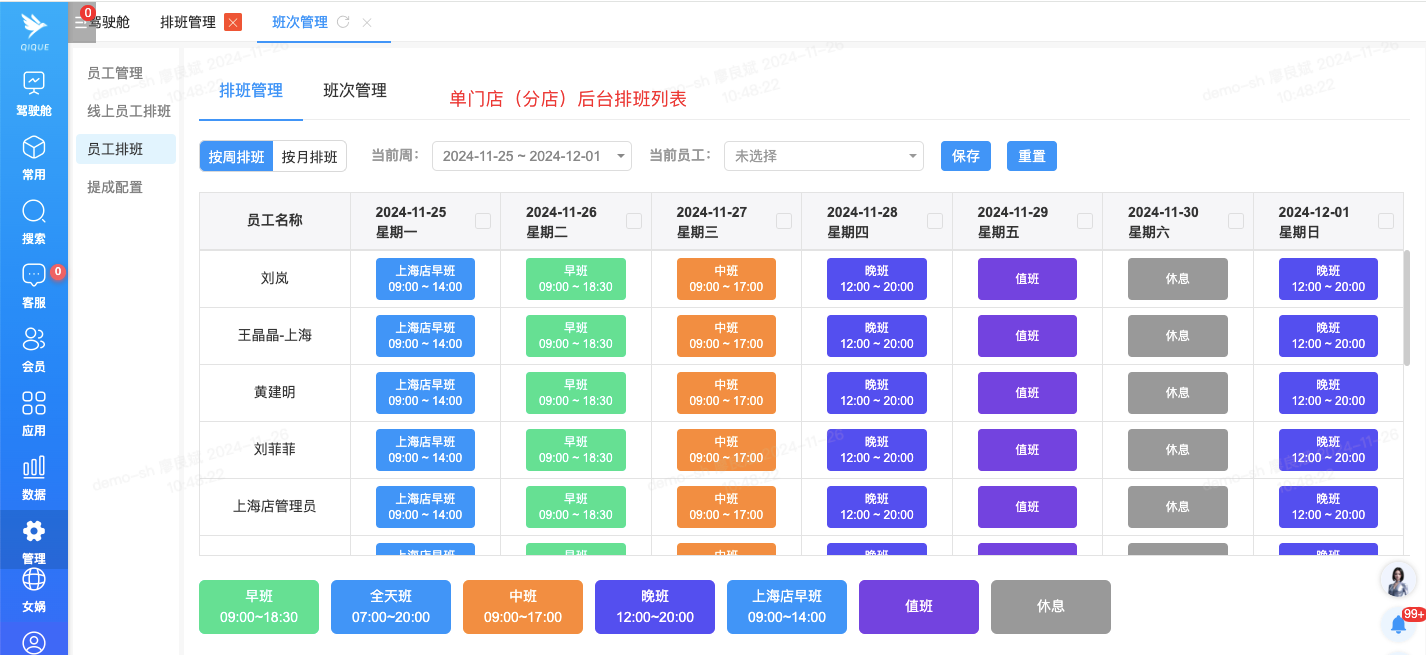
Task: Tick the 2024-11-28 星期四 column checkbox
Action: (935, 221)
